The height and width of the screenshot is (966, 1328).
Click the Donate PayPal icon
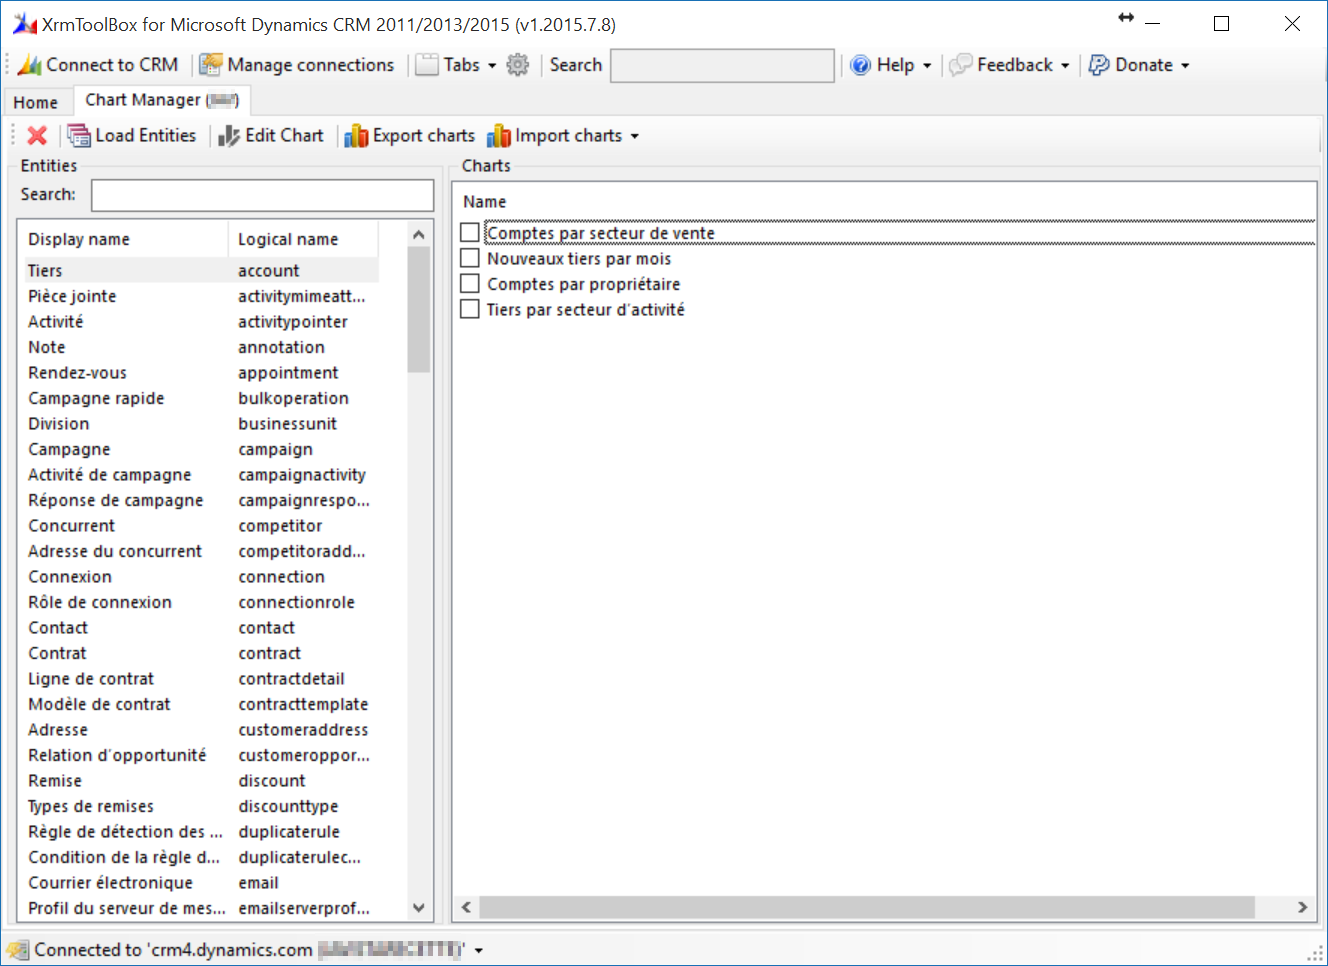tap(1099, 65)
